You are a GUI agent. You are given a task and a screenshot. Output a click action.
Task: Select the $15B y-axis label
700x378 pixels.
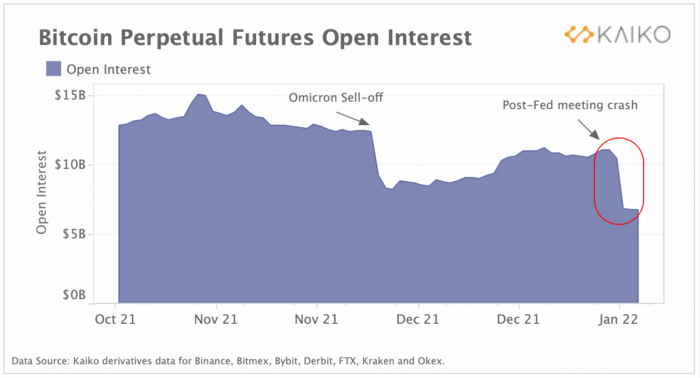[70, 95]
